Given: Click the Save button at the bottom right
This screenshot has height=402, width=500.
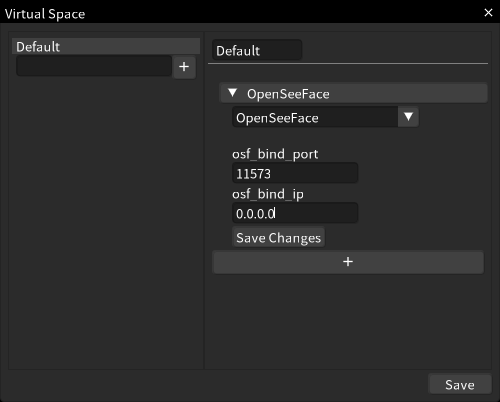Looking at the screenshot, I should 460,384.
